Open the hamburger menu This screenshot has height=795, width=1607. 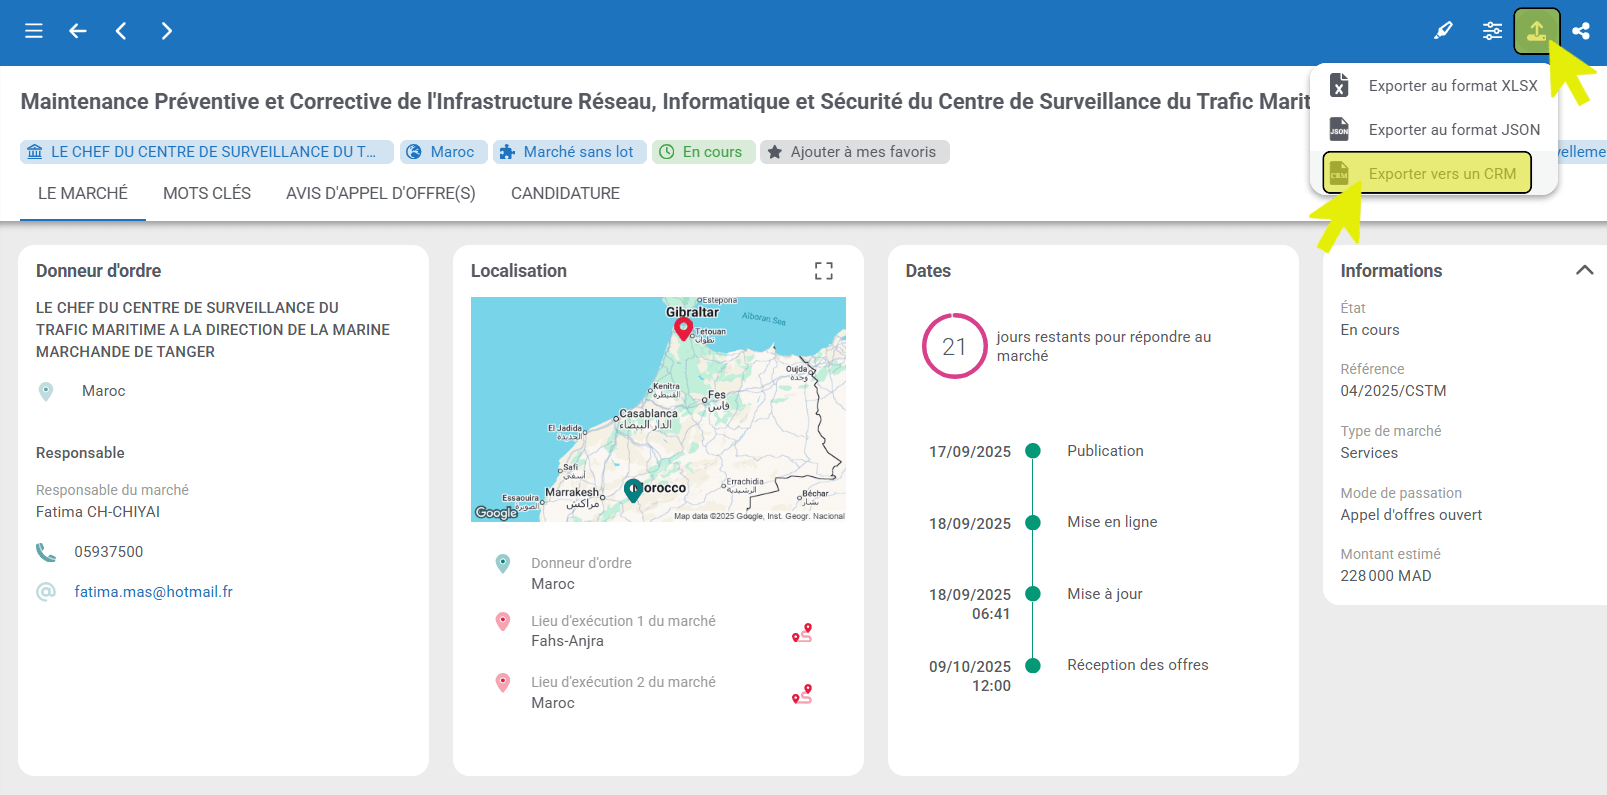(34, 31)
